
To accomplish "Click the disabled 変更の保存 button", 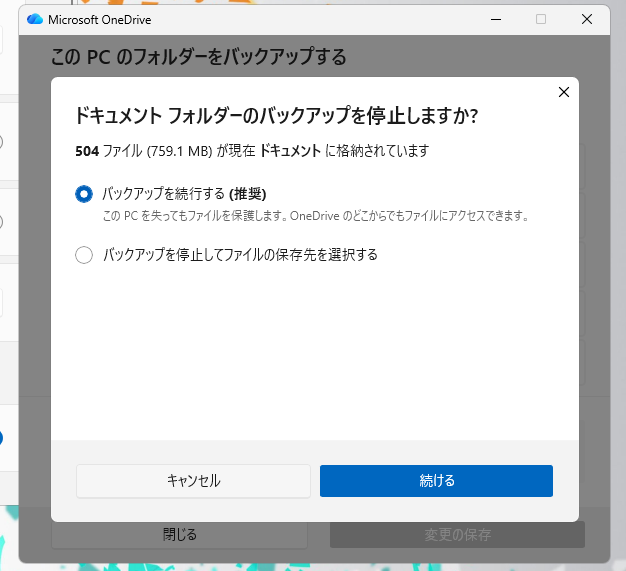I will 457,534.
